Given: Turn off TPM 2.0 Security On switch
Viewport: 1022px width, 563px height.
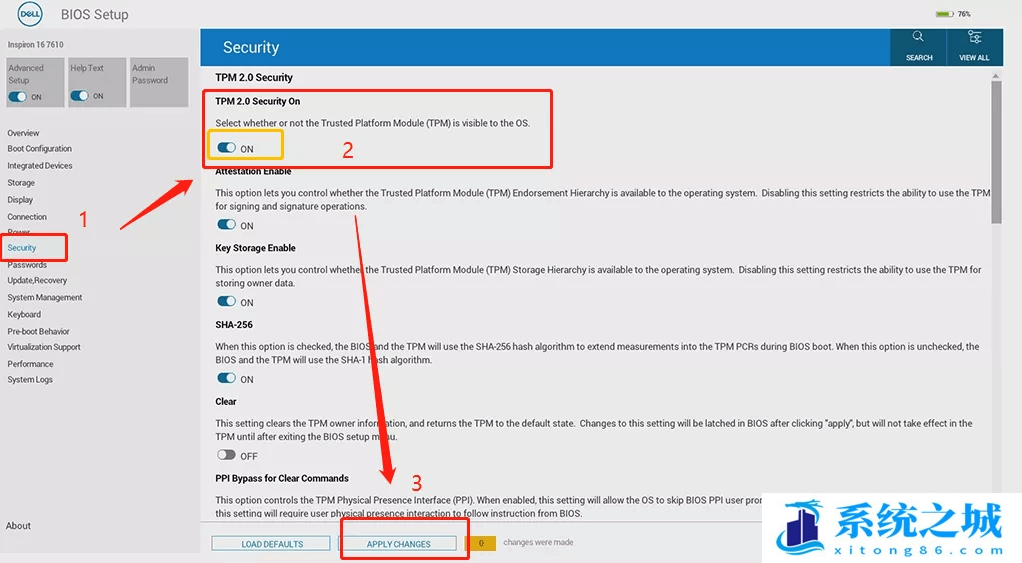Looking at the screenshot, I should pos(227,148).
